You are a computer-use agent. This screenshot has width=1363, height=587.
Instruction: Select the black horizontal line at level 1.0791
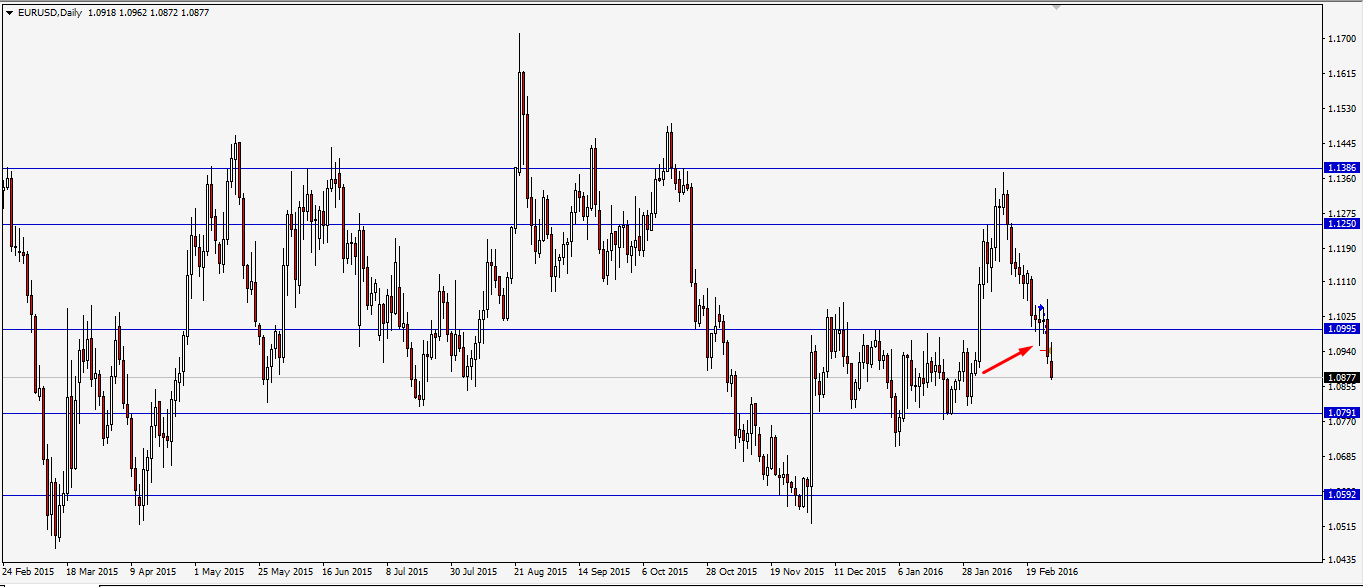pos(660,413)
